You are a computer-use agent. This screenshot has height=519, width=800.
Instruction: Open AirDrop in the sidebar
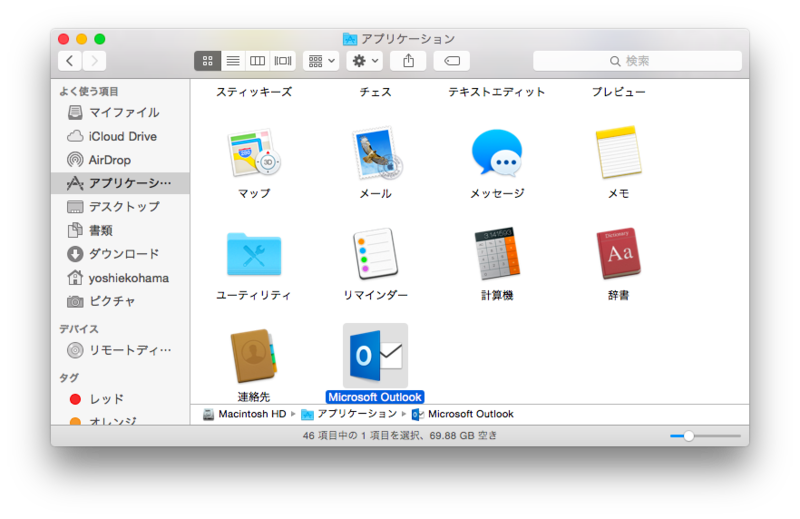(x=120, y=160)
